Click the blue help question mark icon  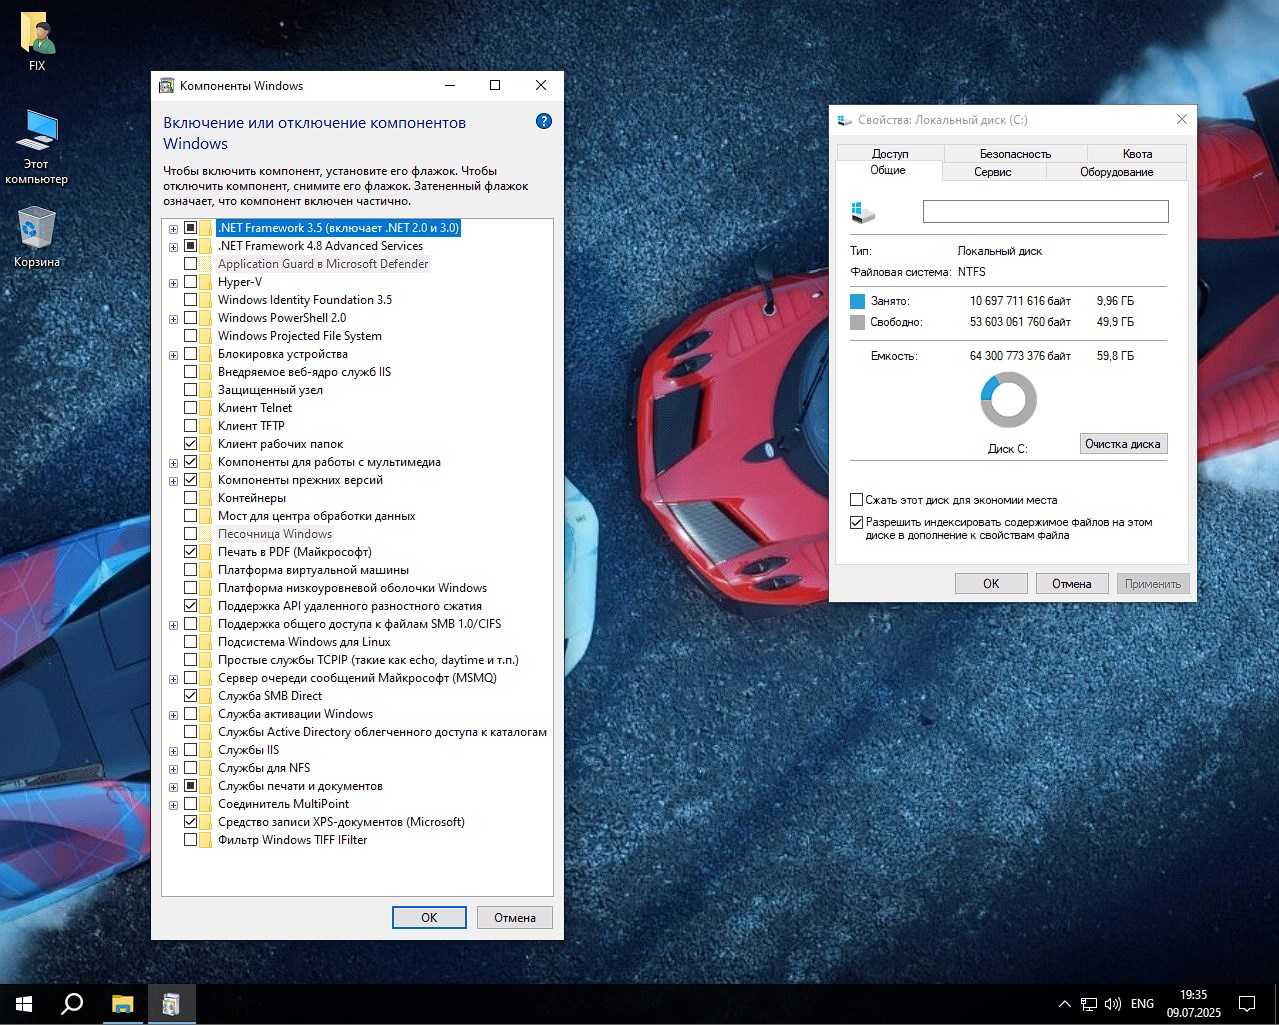(543, 122)
